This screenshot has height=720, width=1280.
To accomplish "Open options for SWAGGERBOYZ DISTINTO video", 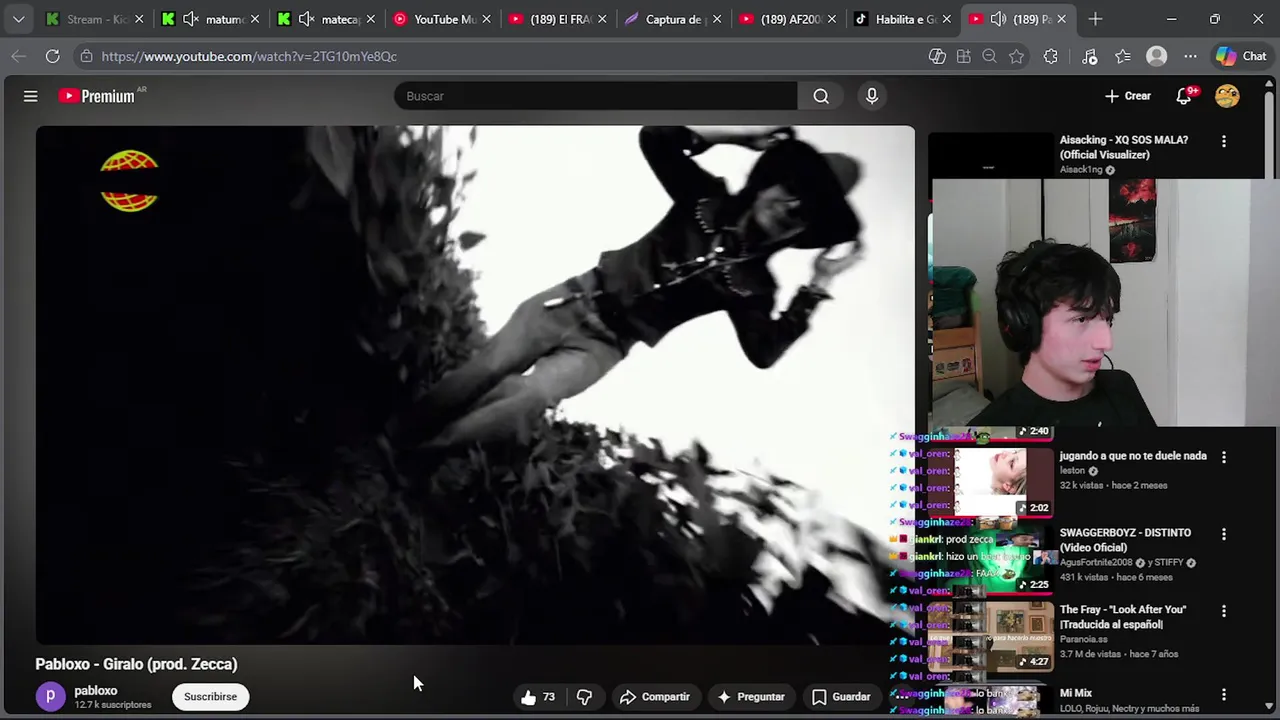I will click(1224, 534).
